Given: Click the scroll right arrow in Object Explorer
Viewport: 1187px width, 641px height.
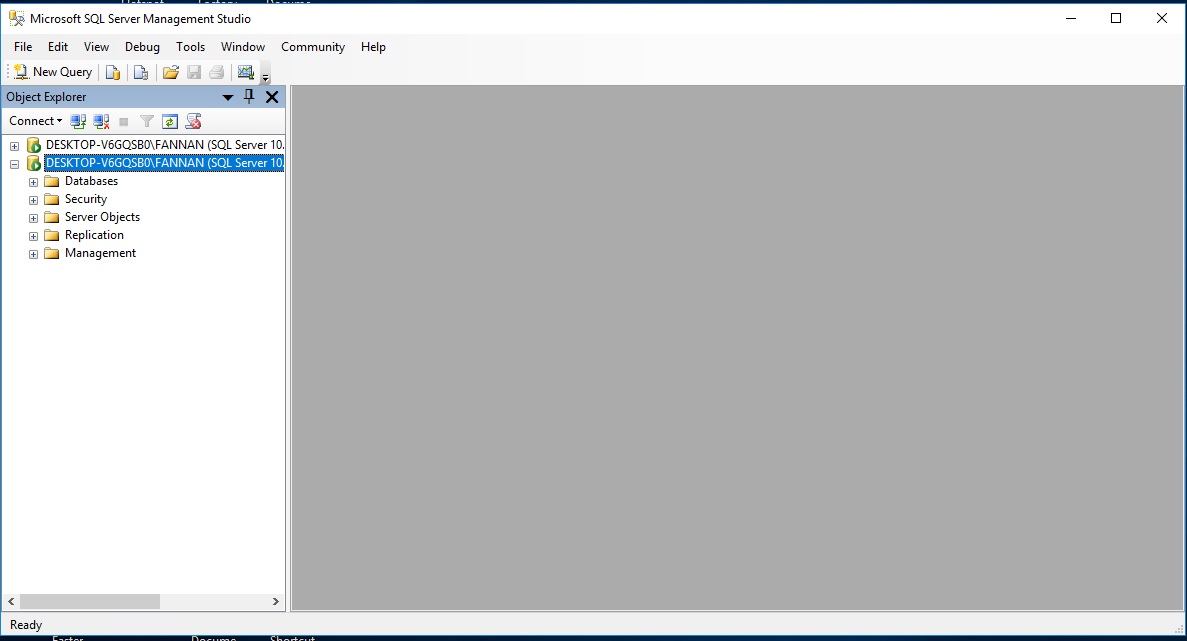Looking at the screenshot, I should click(x=276, y=602).
